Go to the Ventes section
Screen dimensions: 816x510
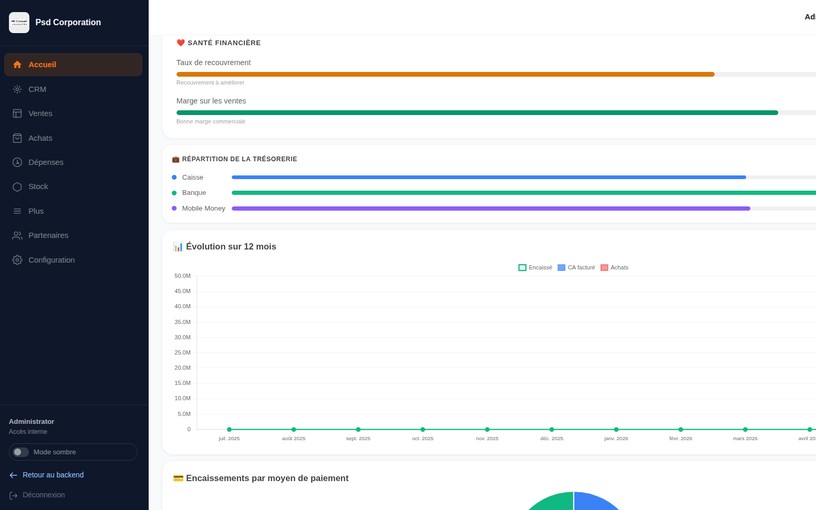click(x=73, y=113)
